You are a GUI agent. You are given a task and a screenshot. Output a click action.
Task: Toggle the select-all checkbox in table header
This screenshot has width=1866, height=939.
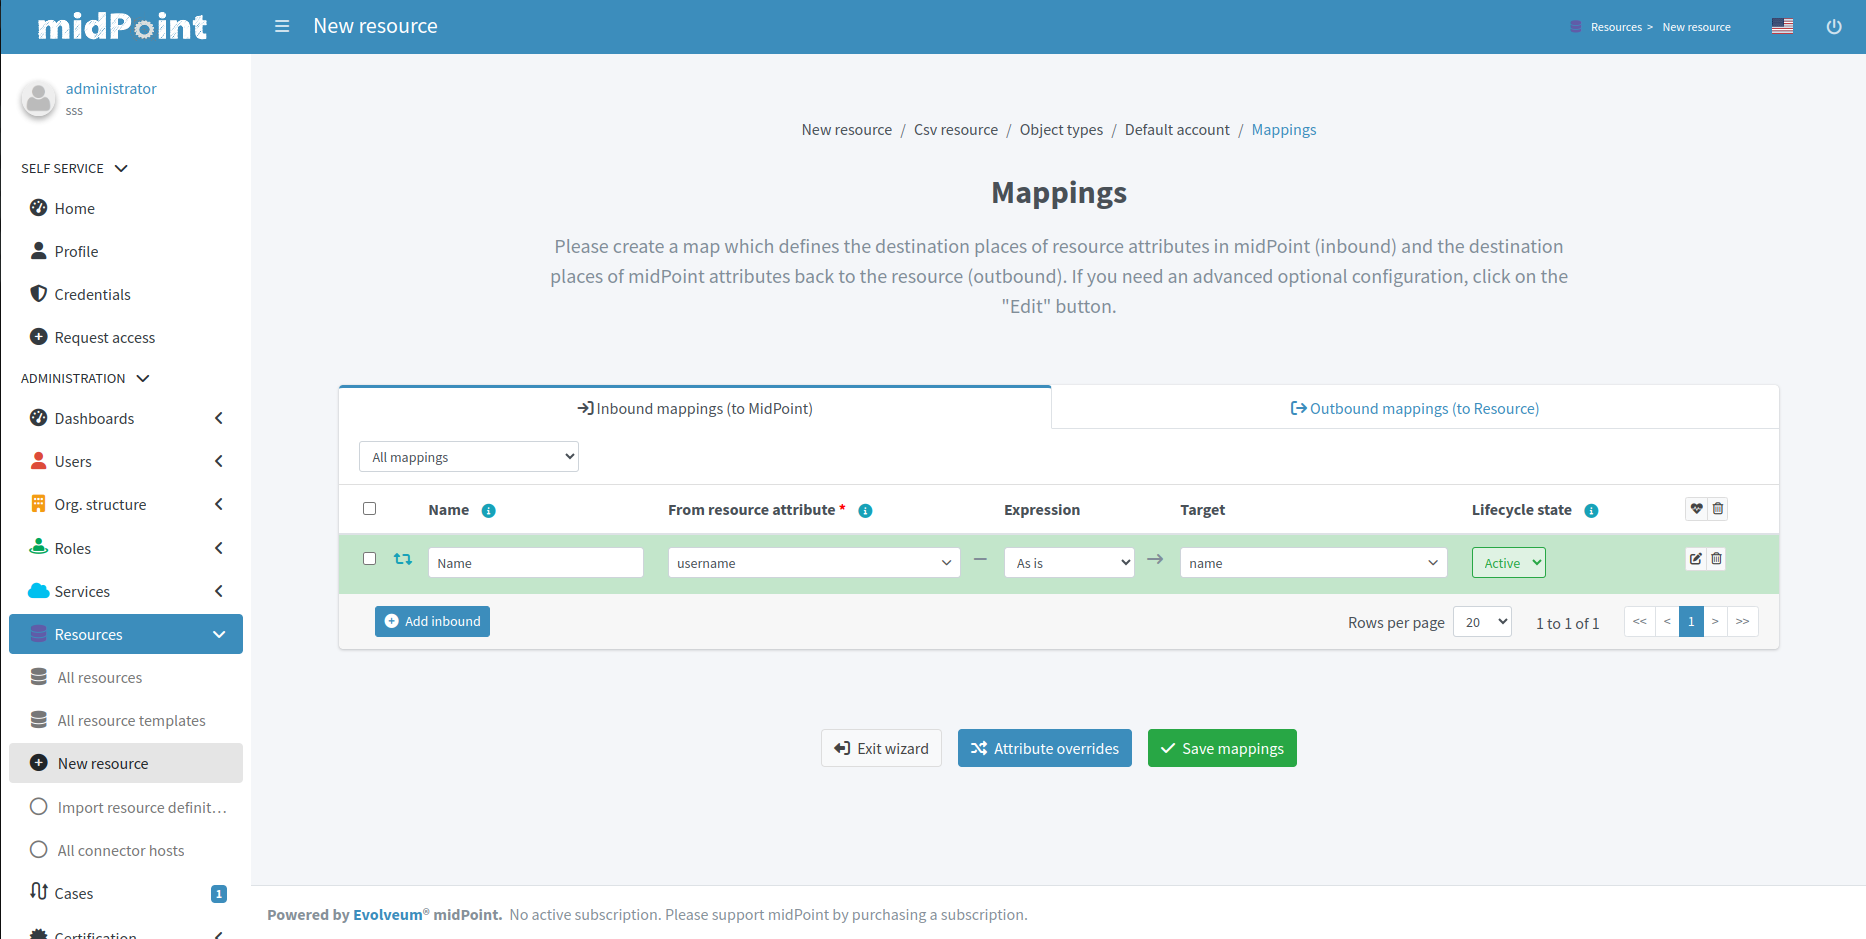(369, 509)
